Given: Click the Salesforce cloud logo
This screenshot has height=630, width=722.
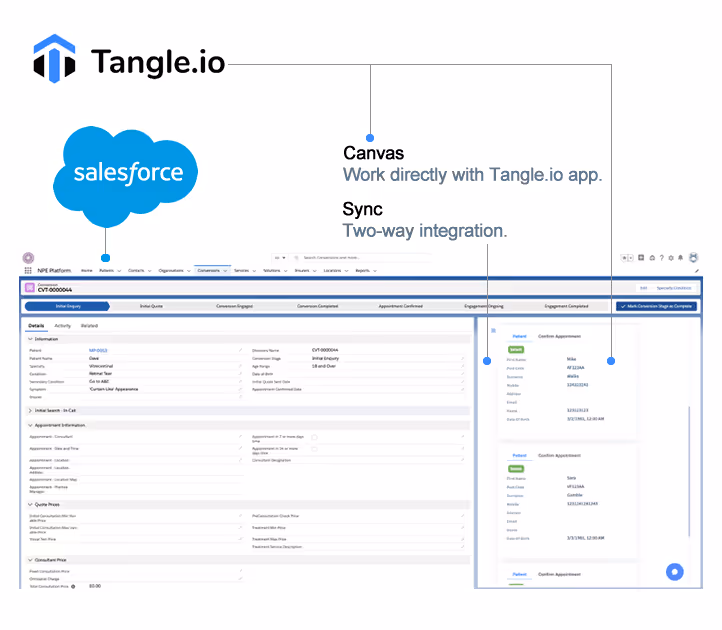Looking at the screenshot, I should pyautogui.click(x=125, y=176).
